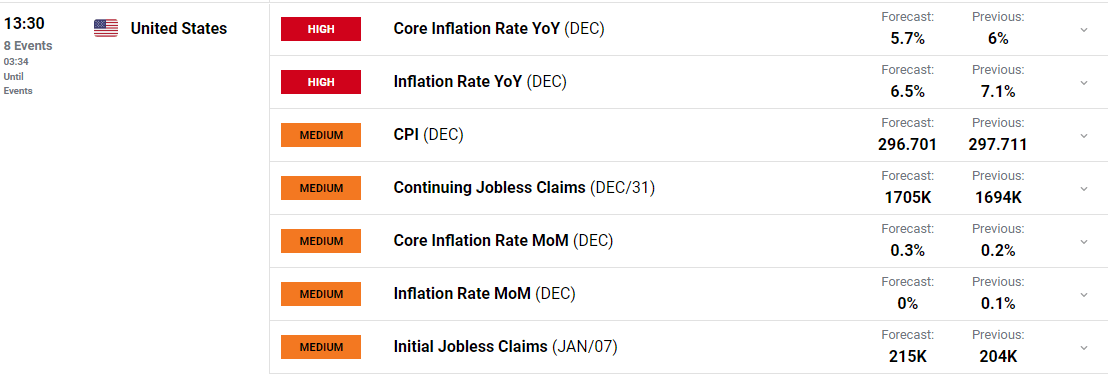This screenshot has width=1109, height=374.
Task: Click HIGH badge beside Inflation Rate YoY
Action: [x=321, y=82]
